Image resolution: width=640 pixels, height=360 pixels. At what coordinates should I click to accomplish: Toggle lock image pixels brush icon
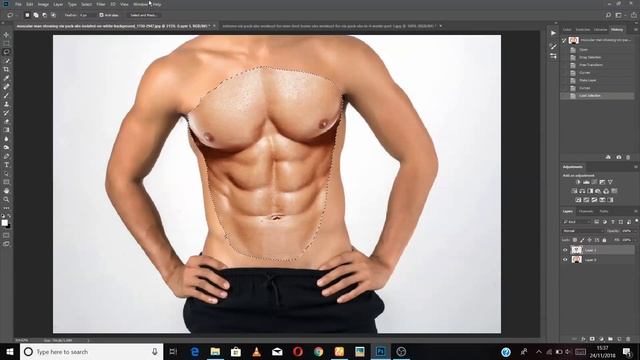point(582,240)
